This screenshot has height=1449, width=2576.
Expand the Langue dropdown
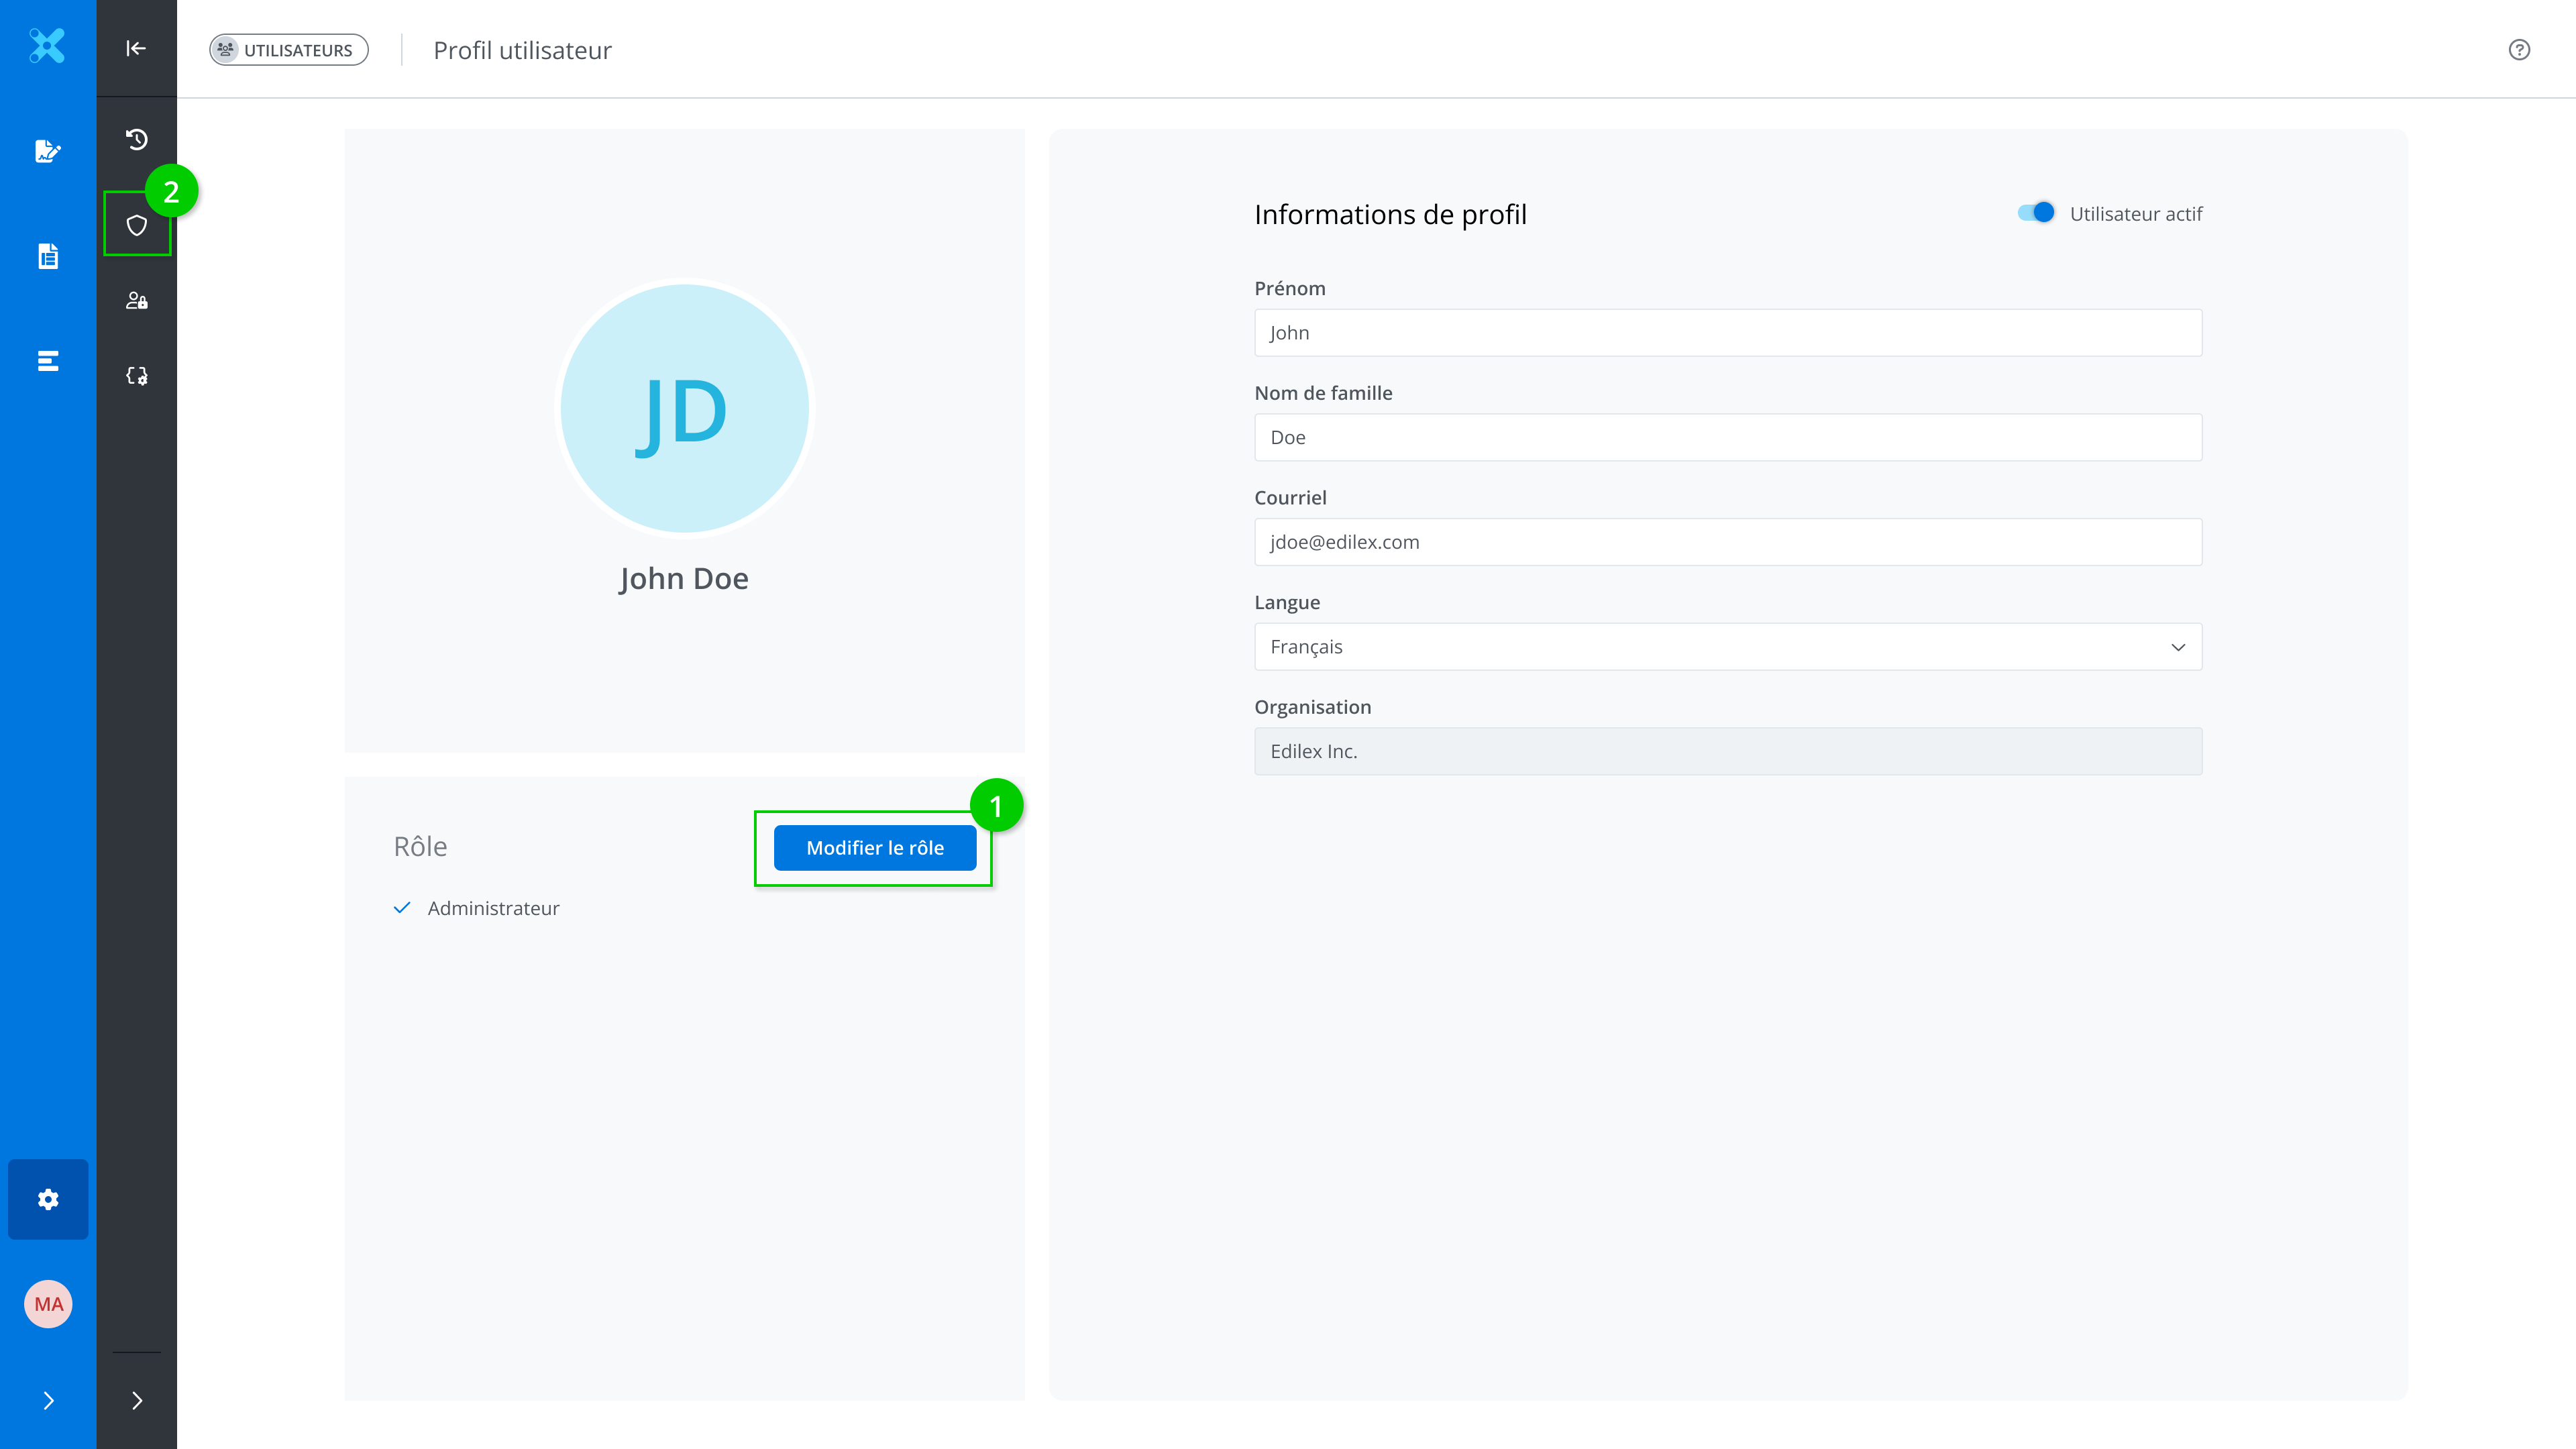(x=1727, y=647)
